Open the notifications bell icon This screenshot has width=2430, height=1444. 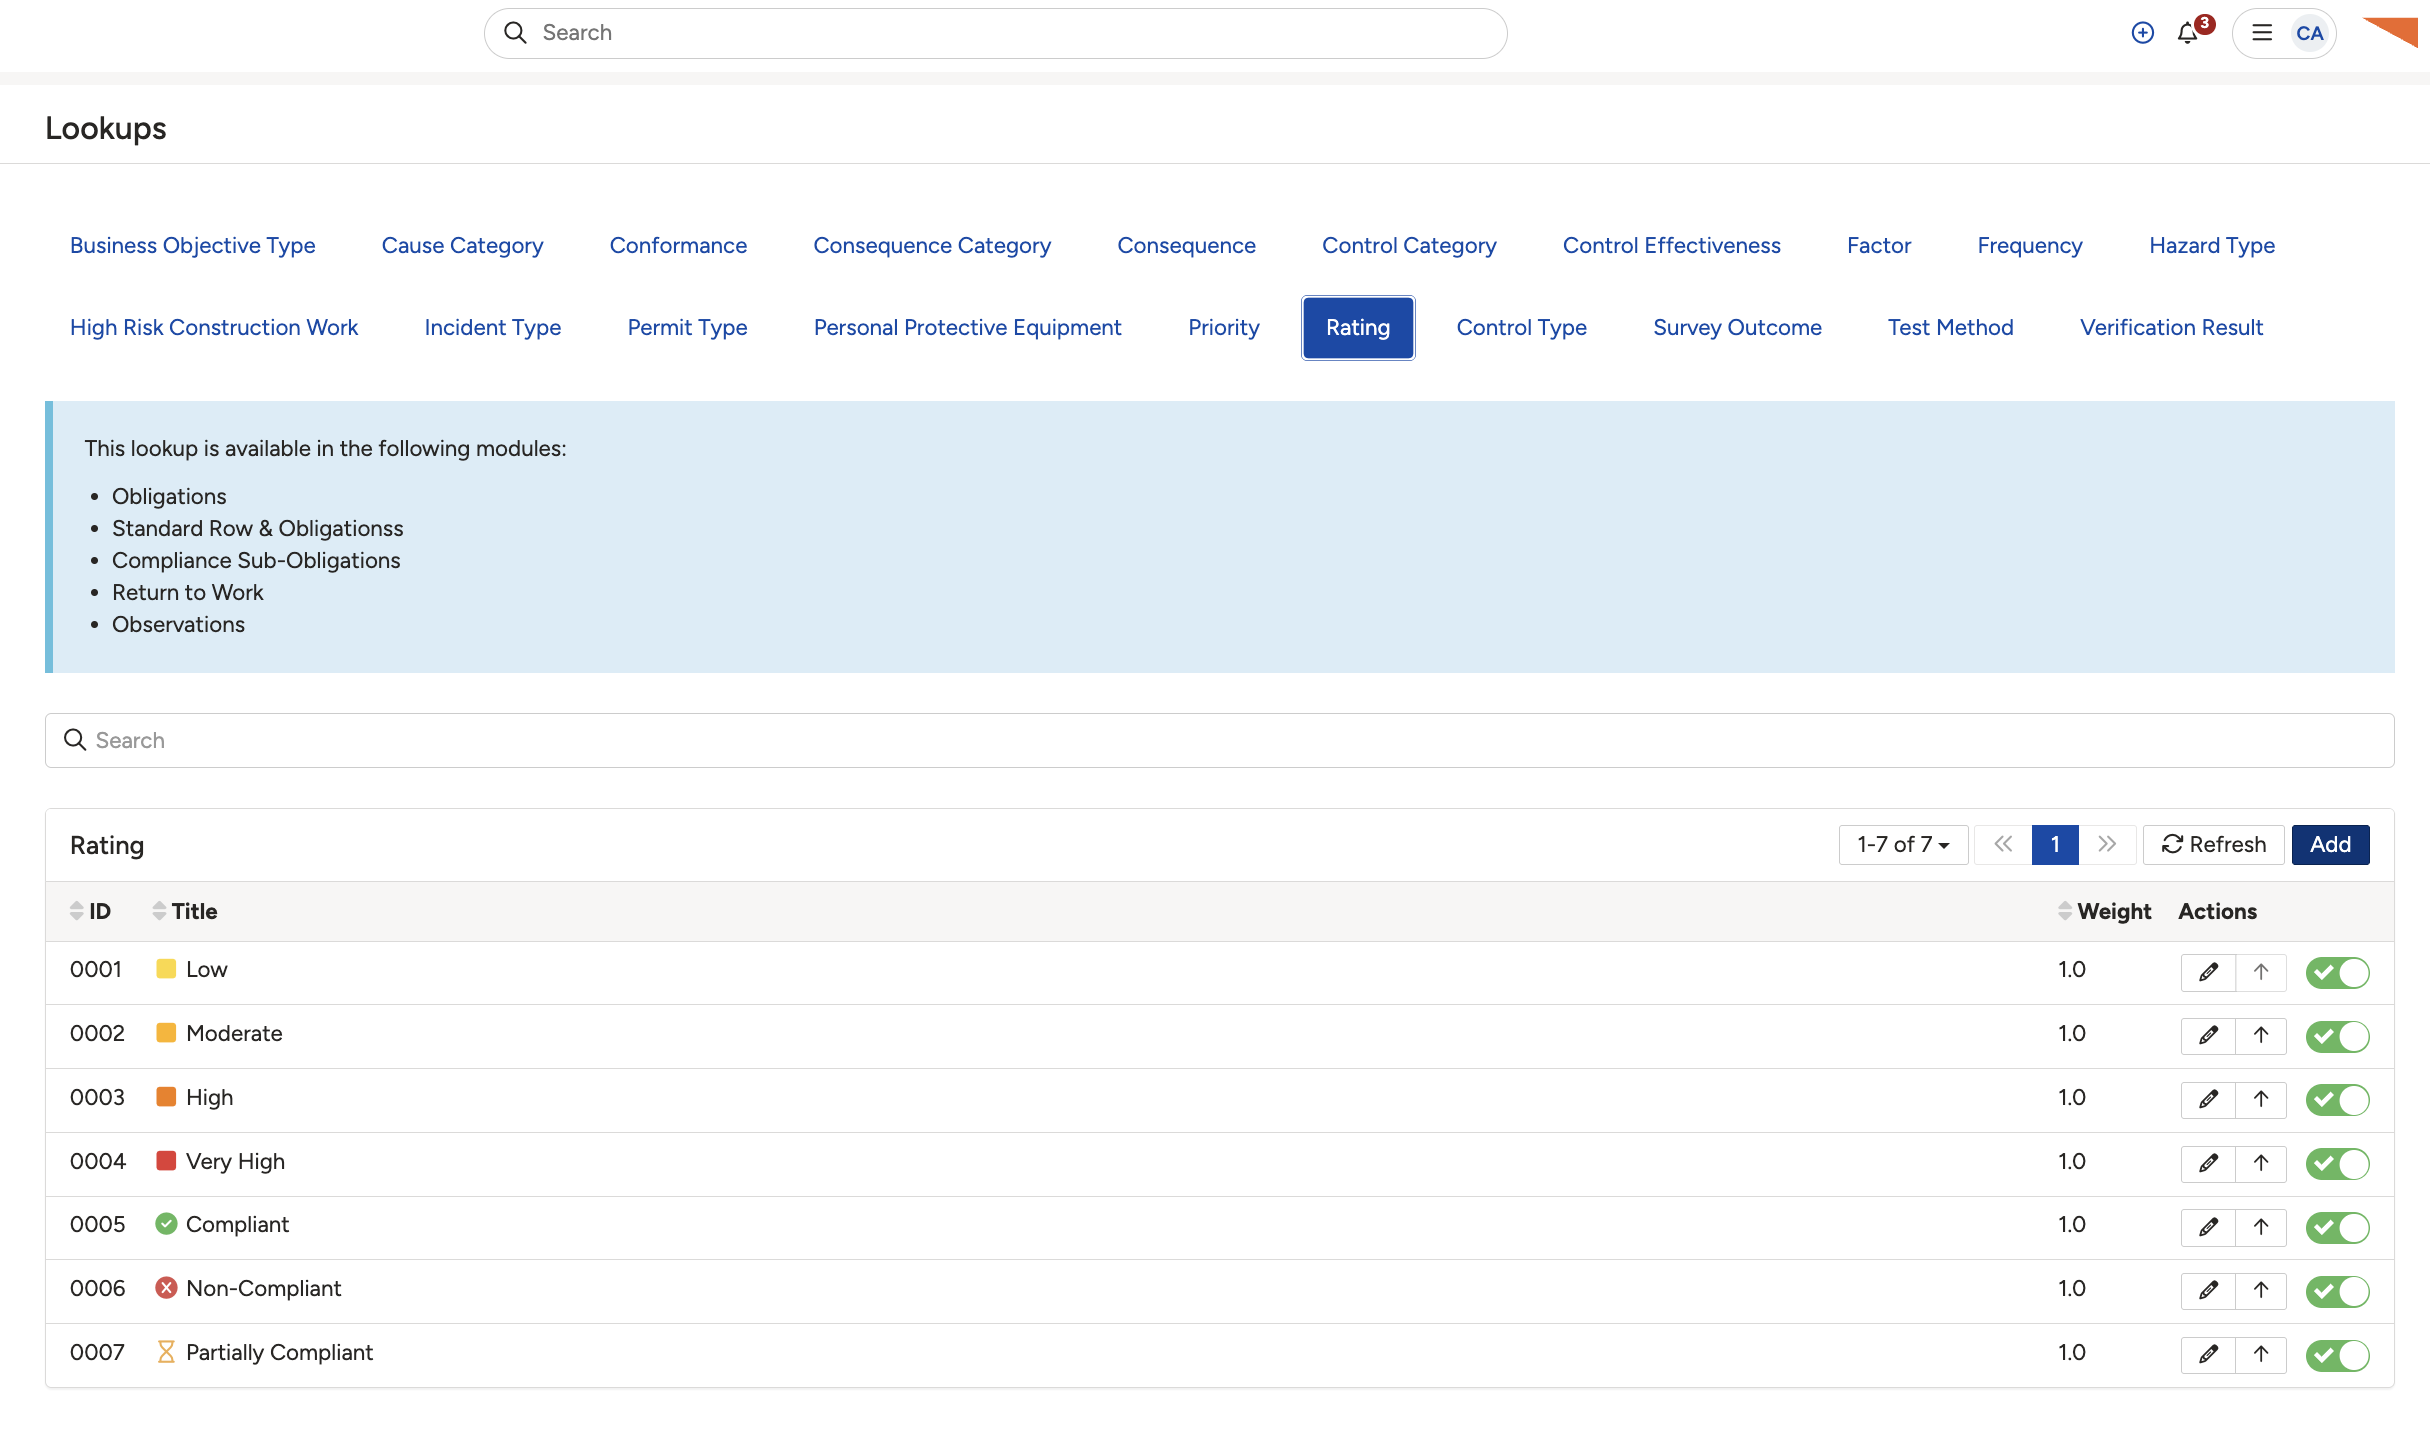click(2188, 33)
